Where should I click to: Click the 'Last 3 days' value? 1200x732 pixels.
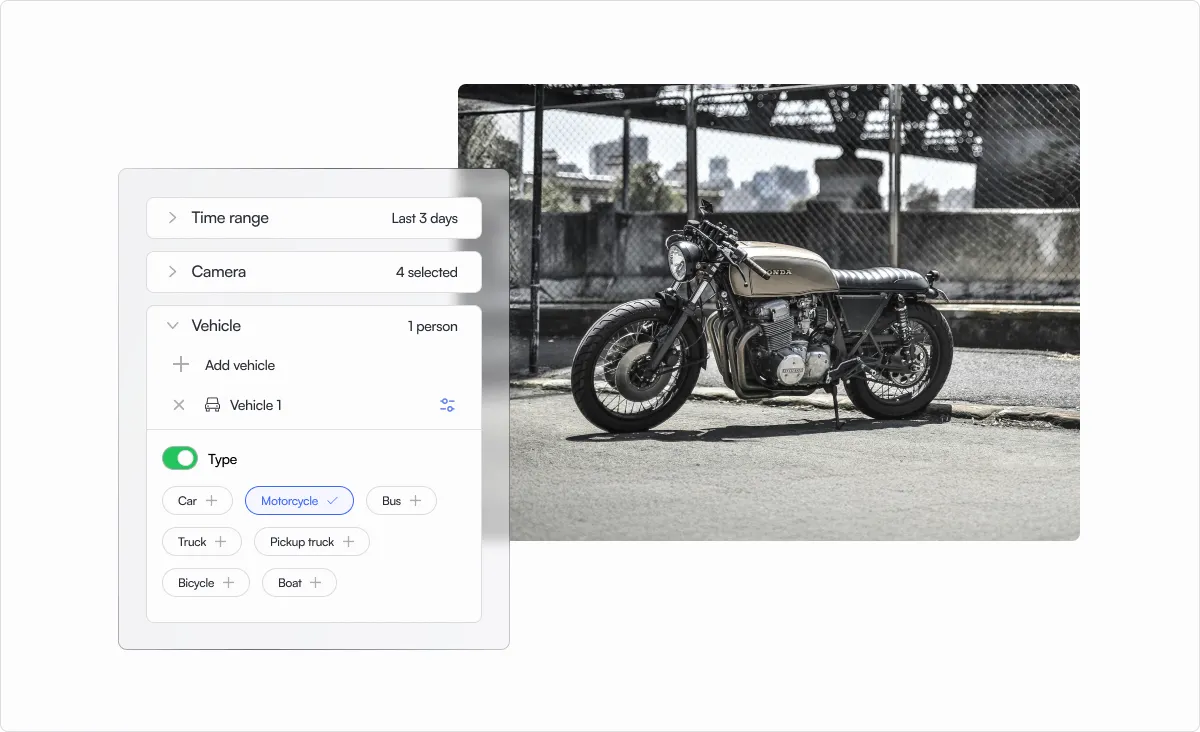point(424,218)
